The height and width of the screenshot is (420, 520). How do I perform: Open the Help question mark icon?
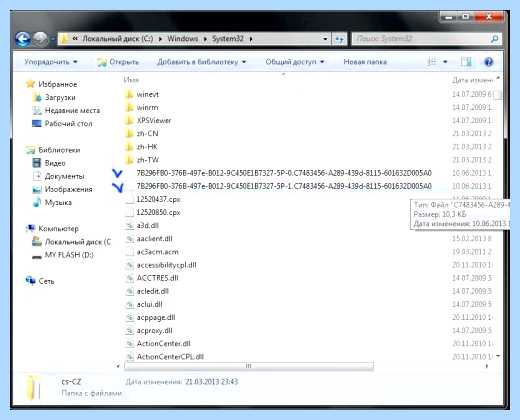[489, 62]
